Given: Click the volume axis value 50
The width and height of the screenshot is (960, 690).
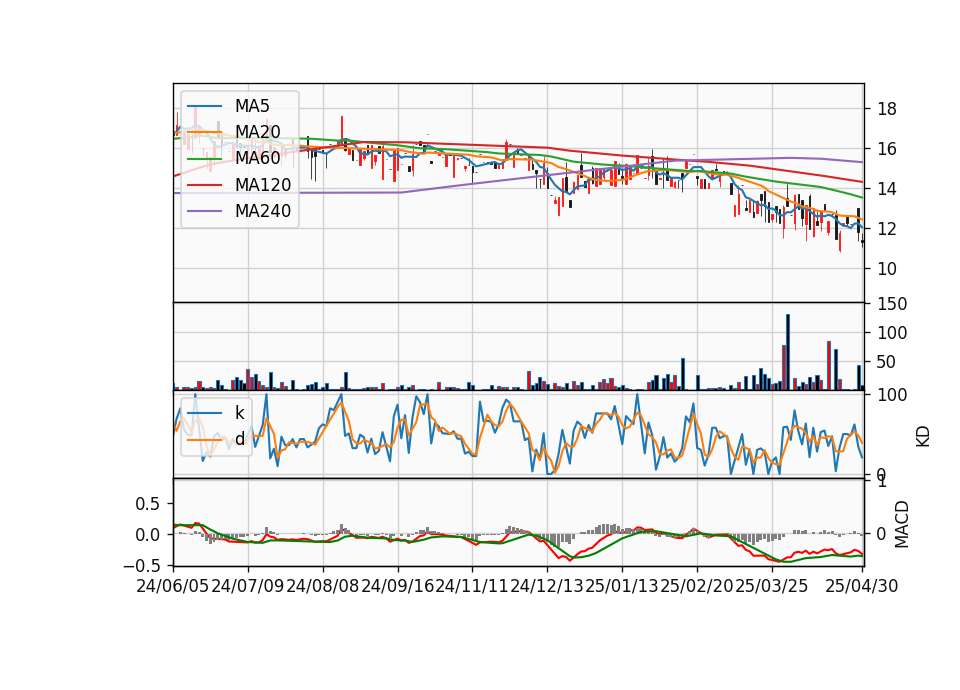Looking at the screenshot, I should tap(887, 362).
